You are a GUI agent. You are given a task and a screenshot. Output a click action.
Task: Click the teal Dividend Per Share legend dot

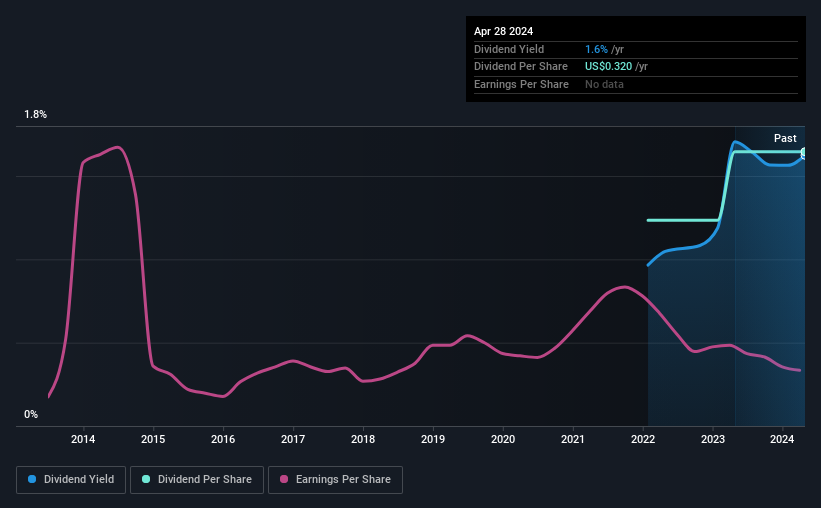pos(146,479)
